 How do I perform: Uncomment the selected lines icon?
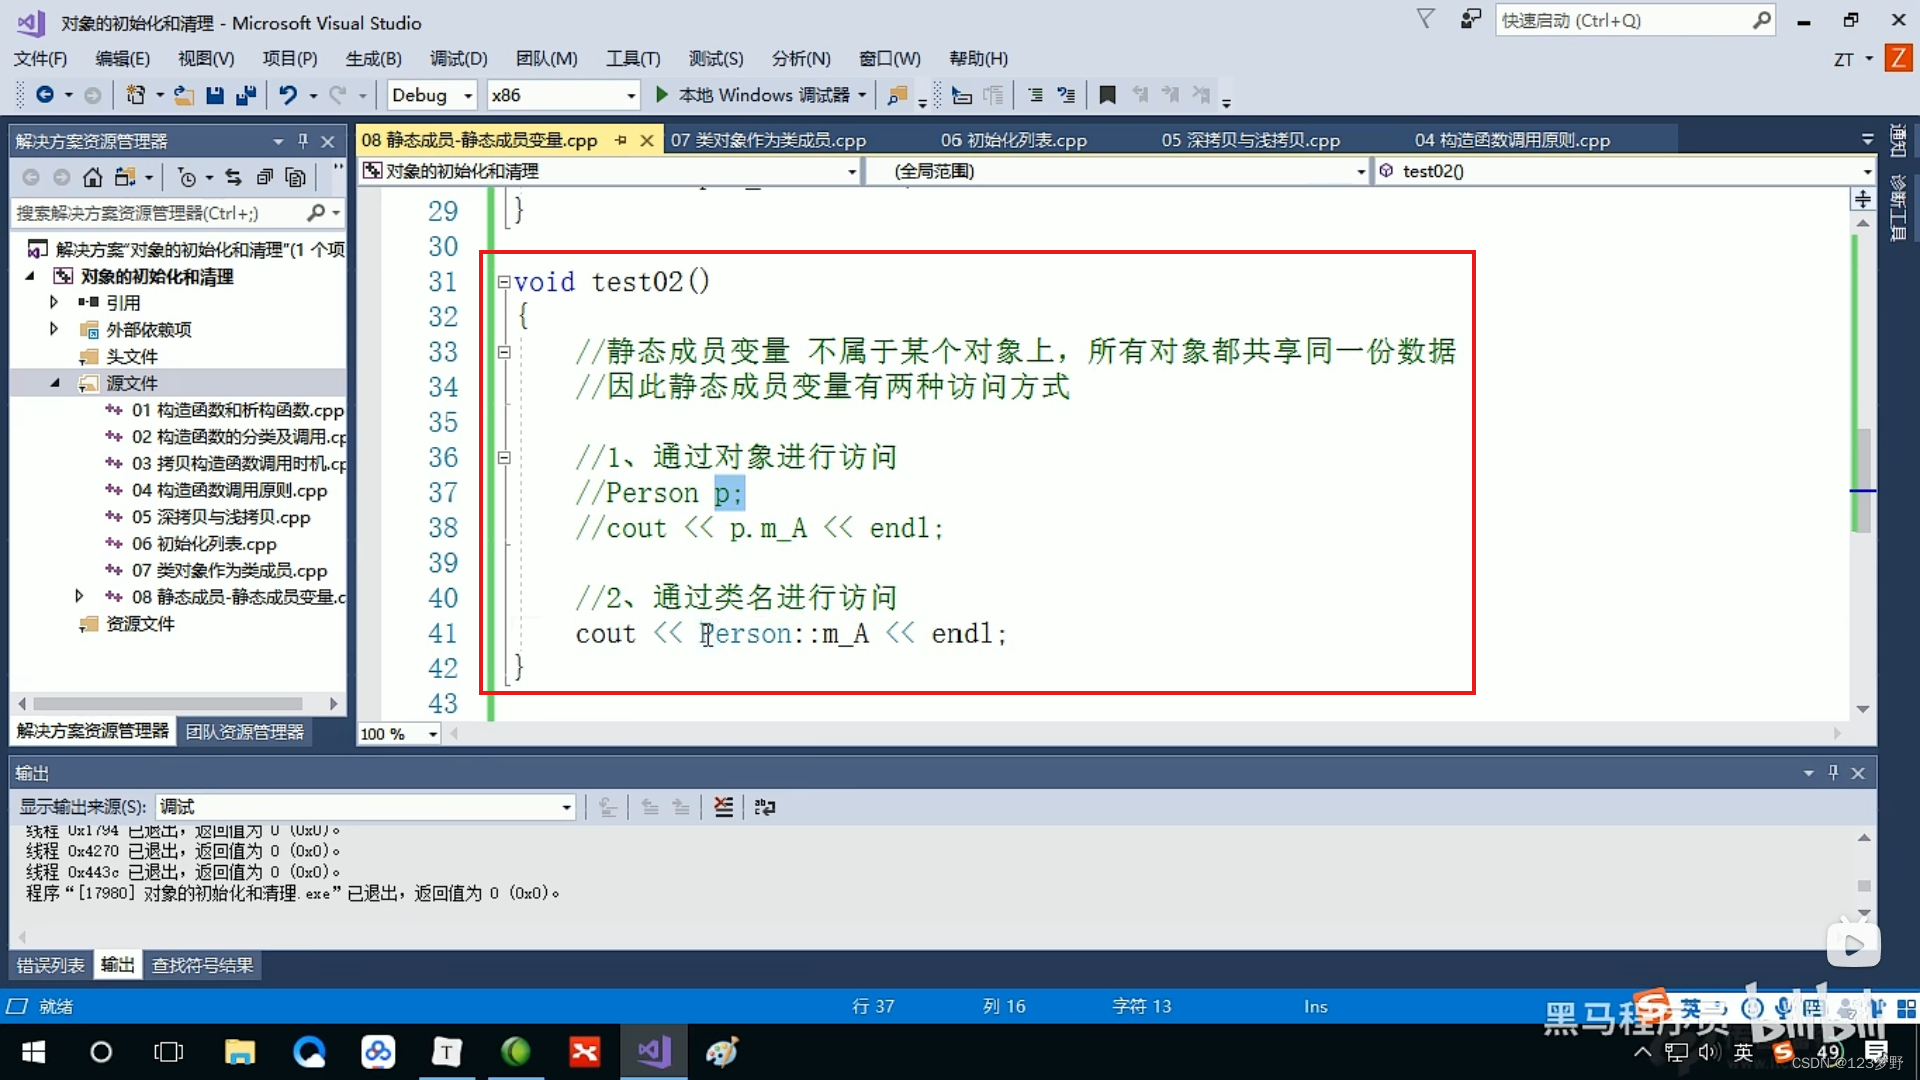click(1067, 95)
